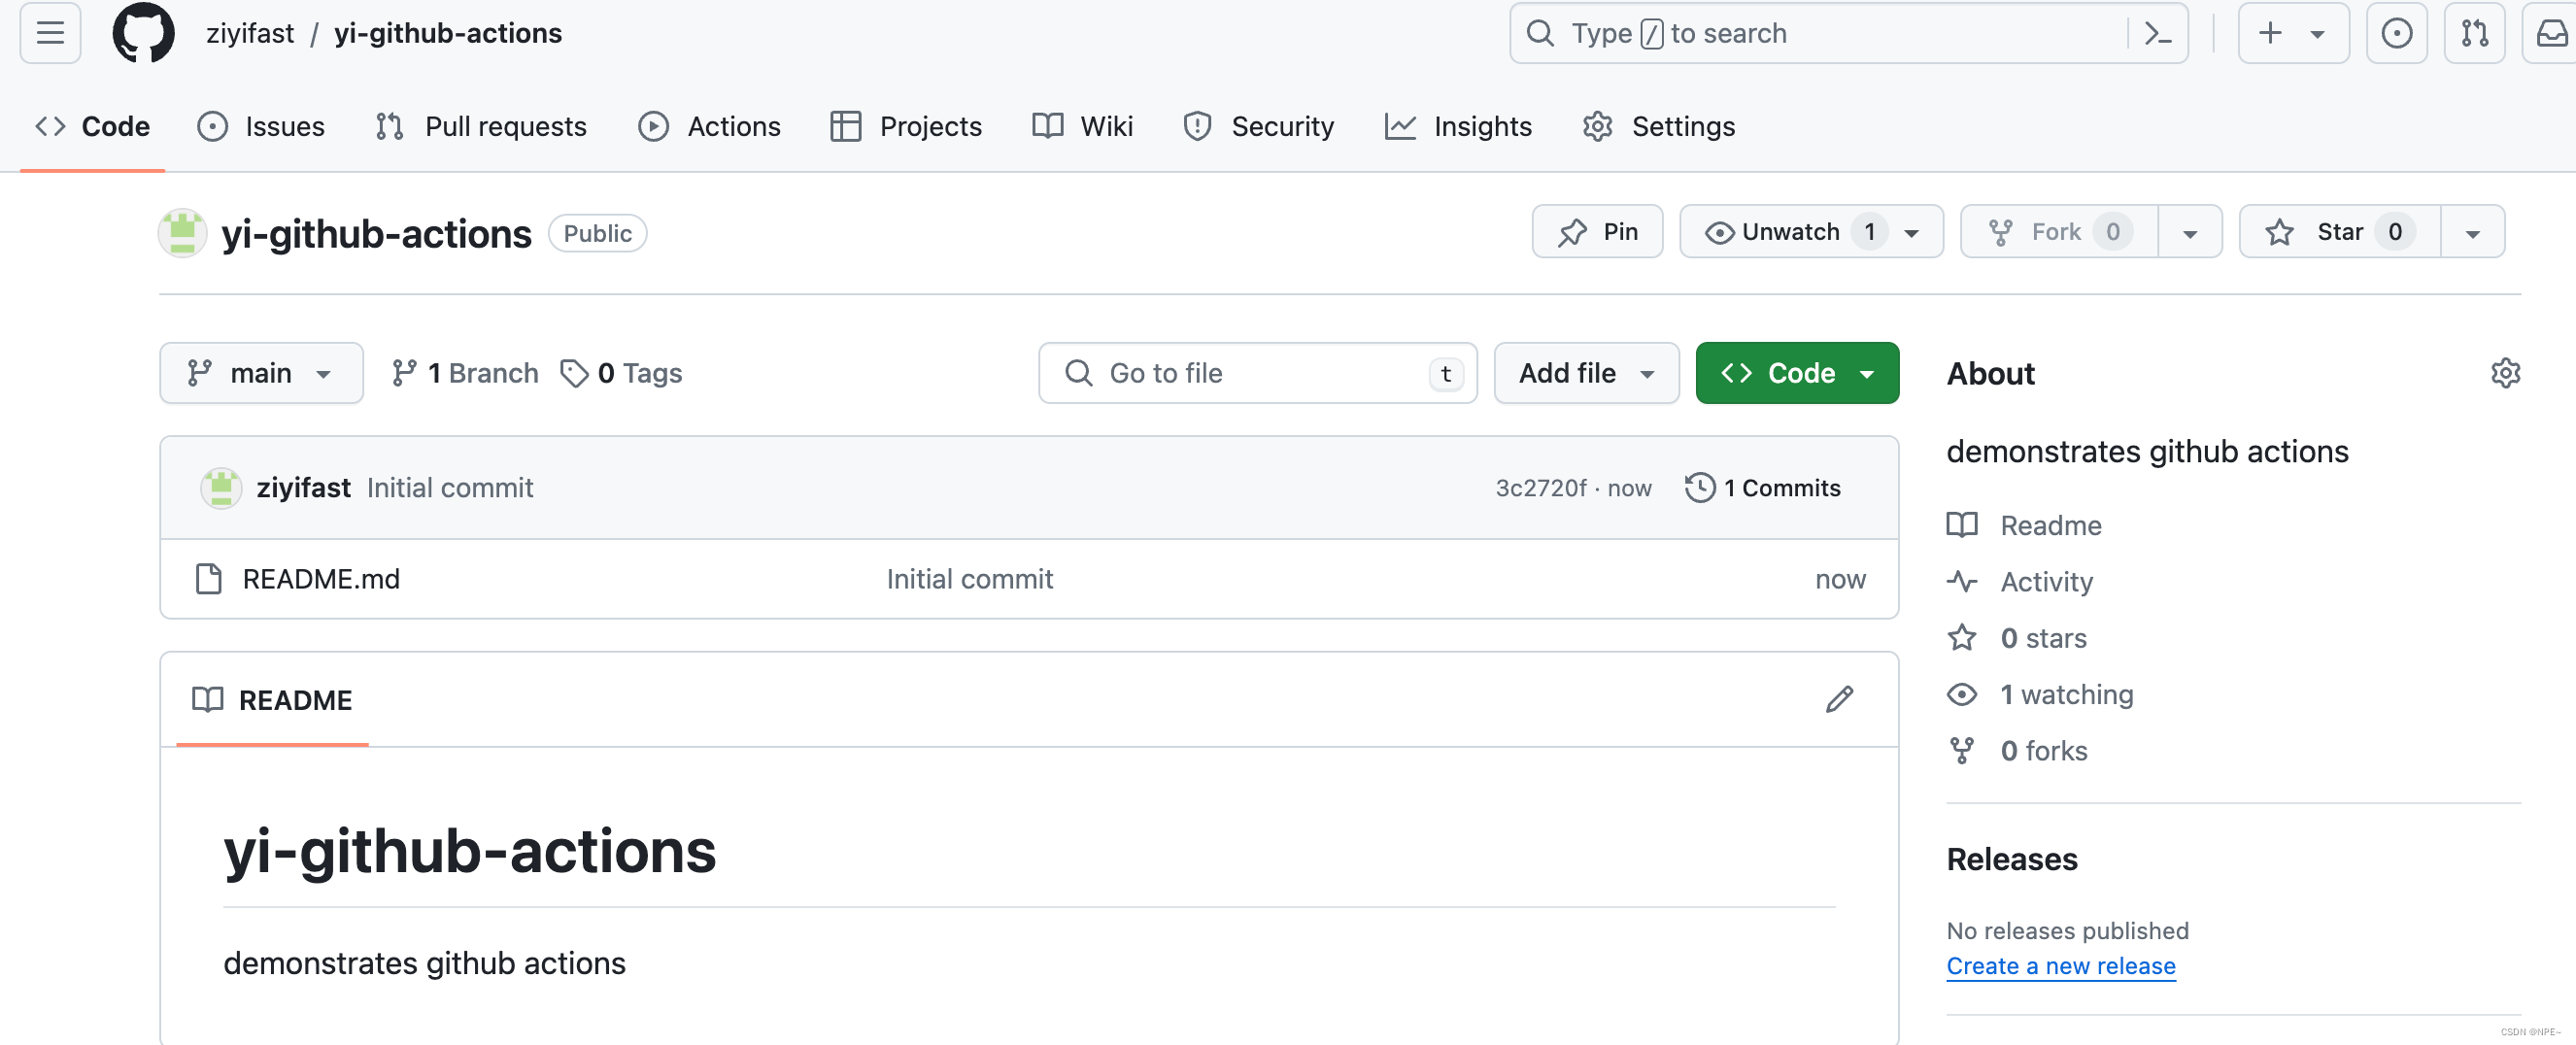Click the search magnifier icon in header
Viewport: 2576px width, 1045px height.
[x=1540, y=33]
